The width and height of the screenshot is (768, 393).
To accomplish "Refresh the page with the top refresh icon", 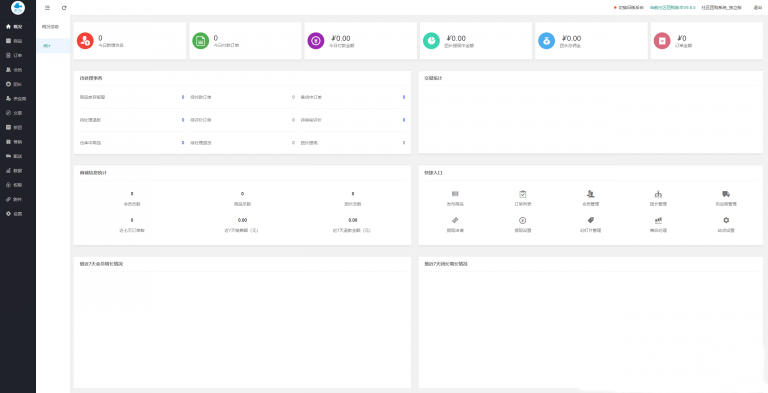I will [64, 8].
